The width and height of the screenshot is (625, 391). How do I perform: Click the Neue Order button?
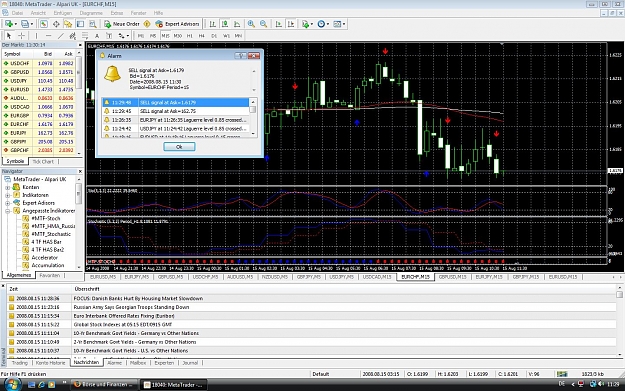click(122, 24)
